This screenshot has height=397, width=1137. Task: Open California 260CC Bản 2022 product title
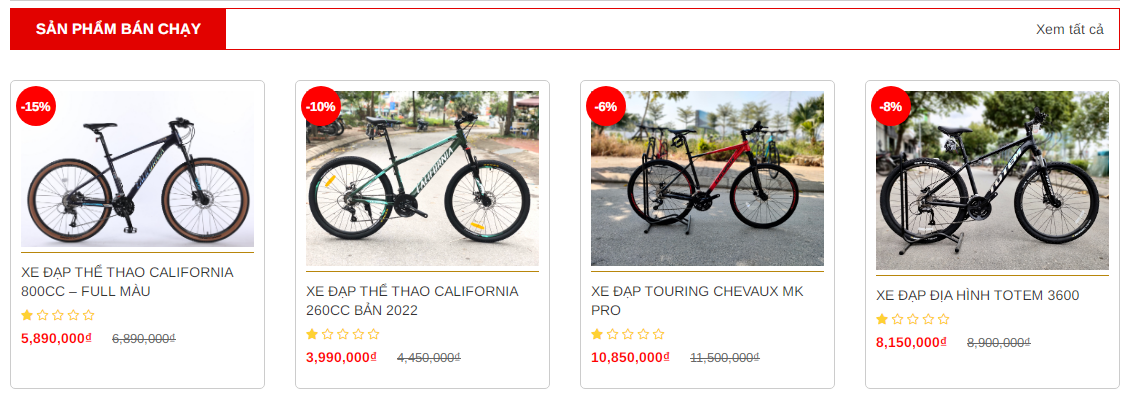pyautogui.click(x=413, y=300)
